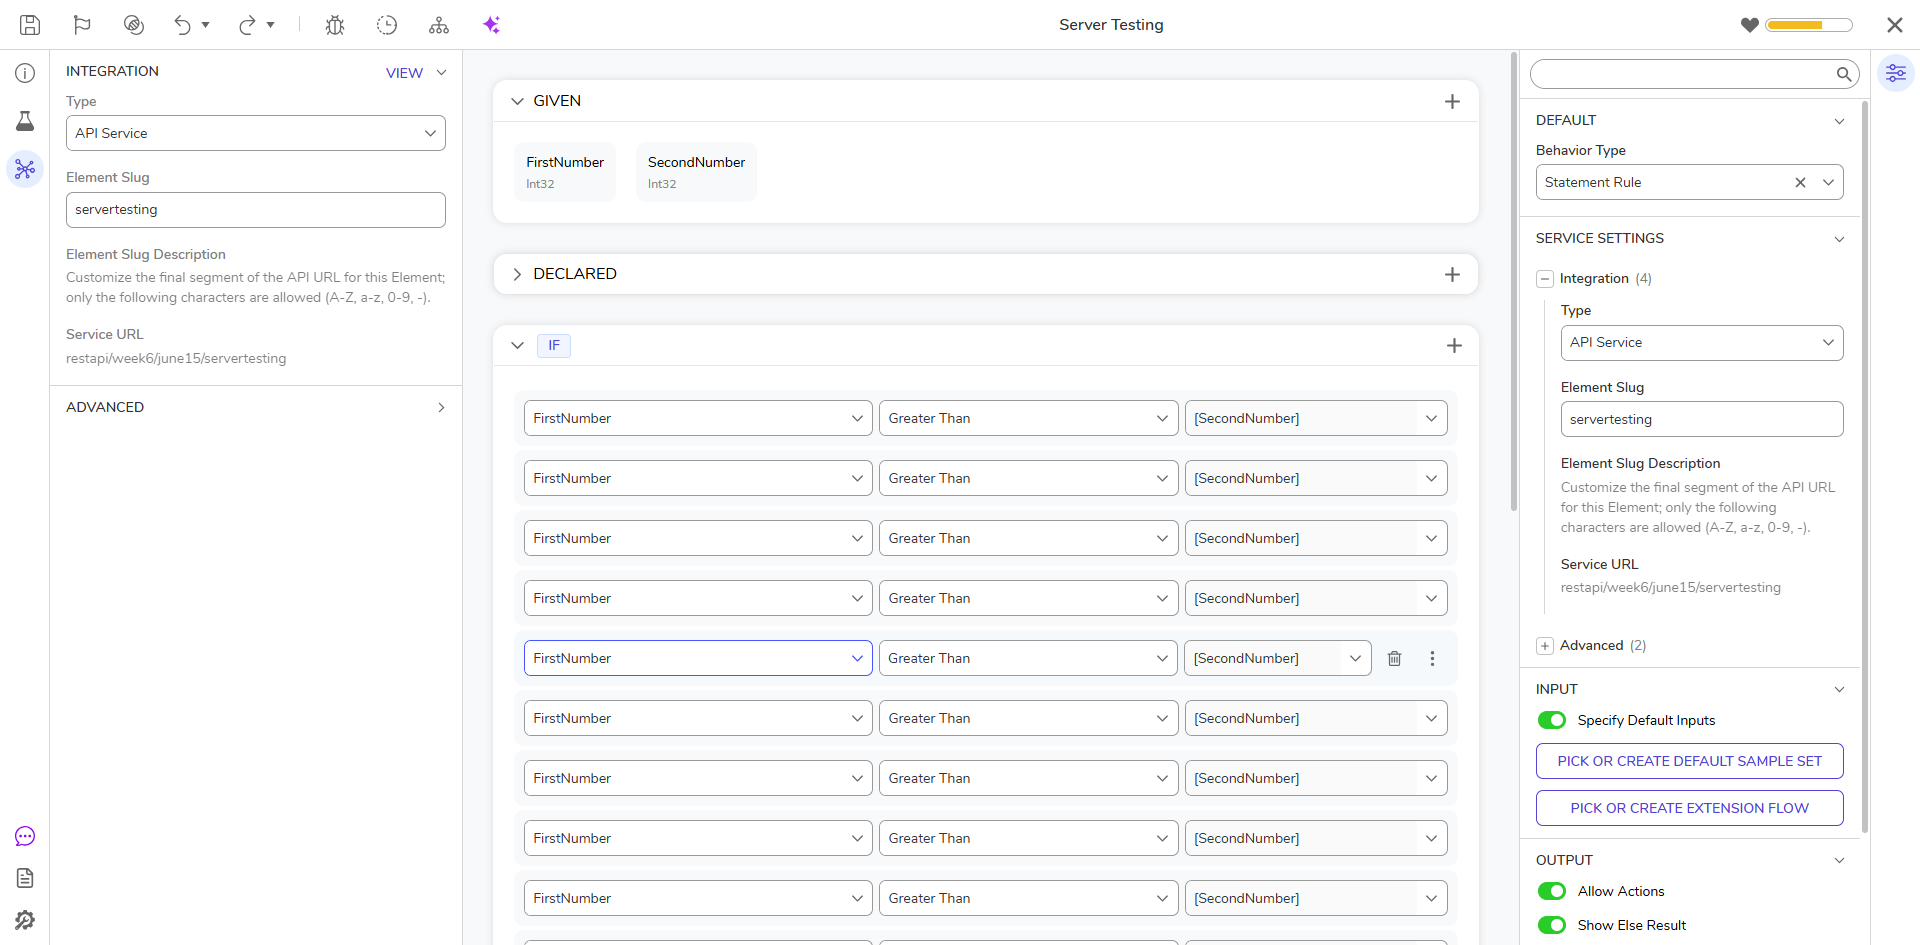Viewport: 1920px width, 945px height.
Task: Open the blue-outlined FirstNumber dropdown
Action: pyautogui.click(x=698, y=658)
